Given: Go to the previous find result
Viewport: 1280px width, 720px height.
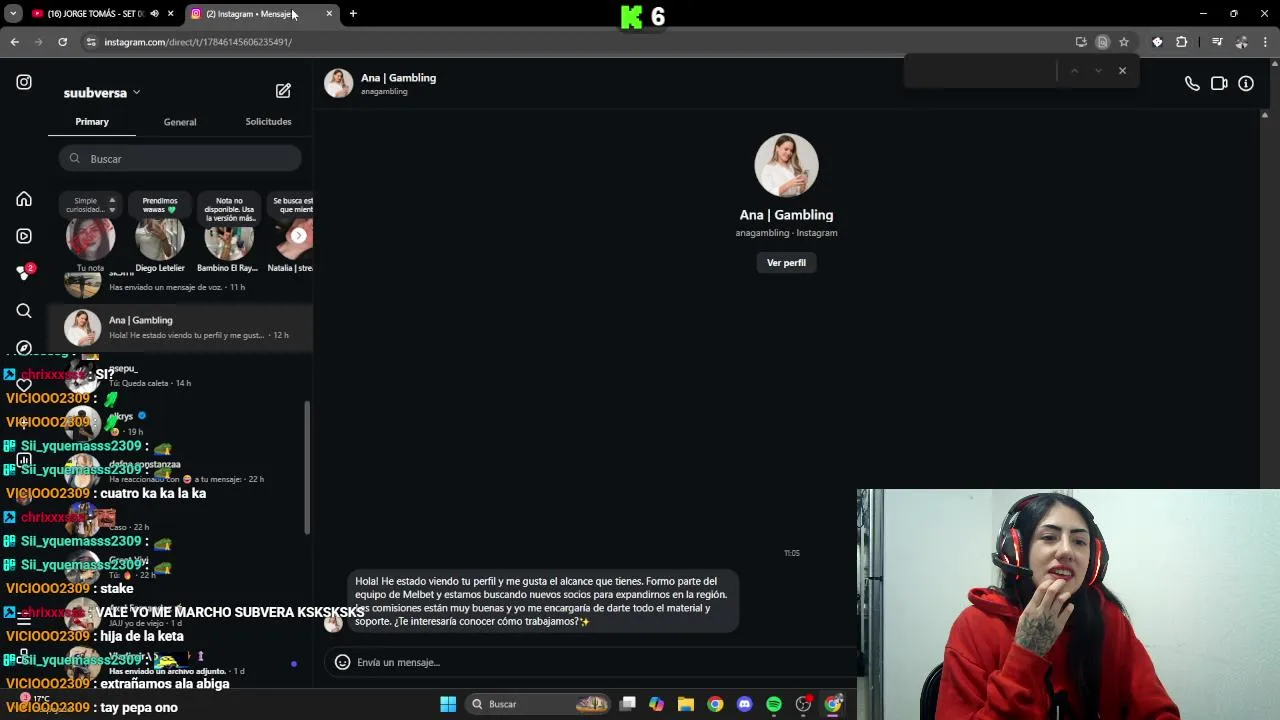Looking at the screenshot, I should point(1074,70).
